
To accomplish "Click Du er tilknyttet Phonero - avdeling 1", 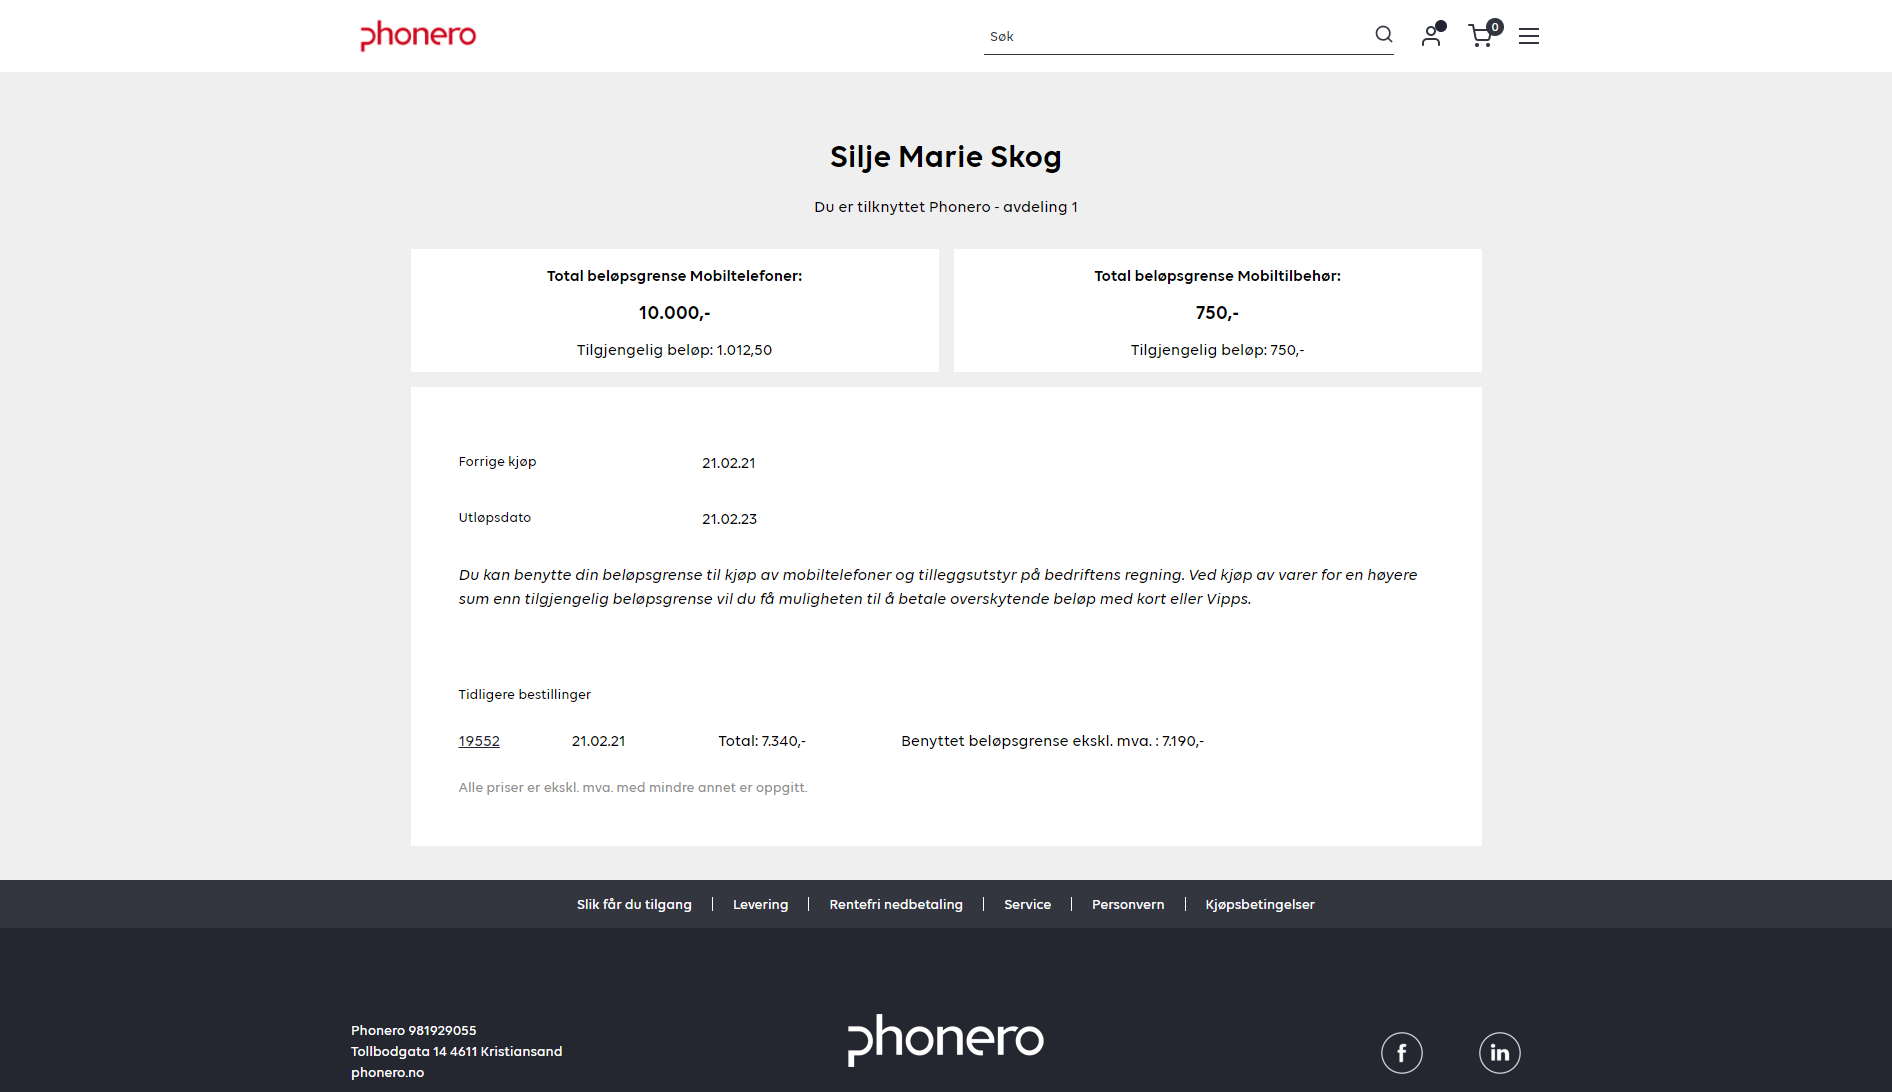I will [946, 207].
